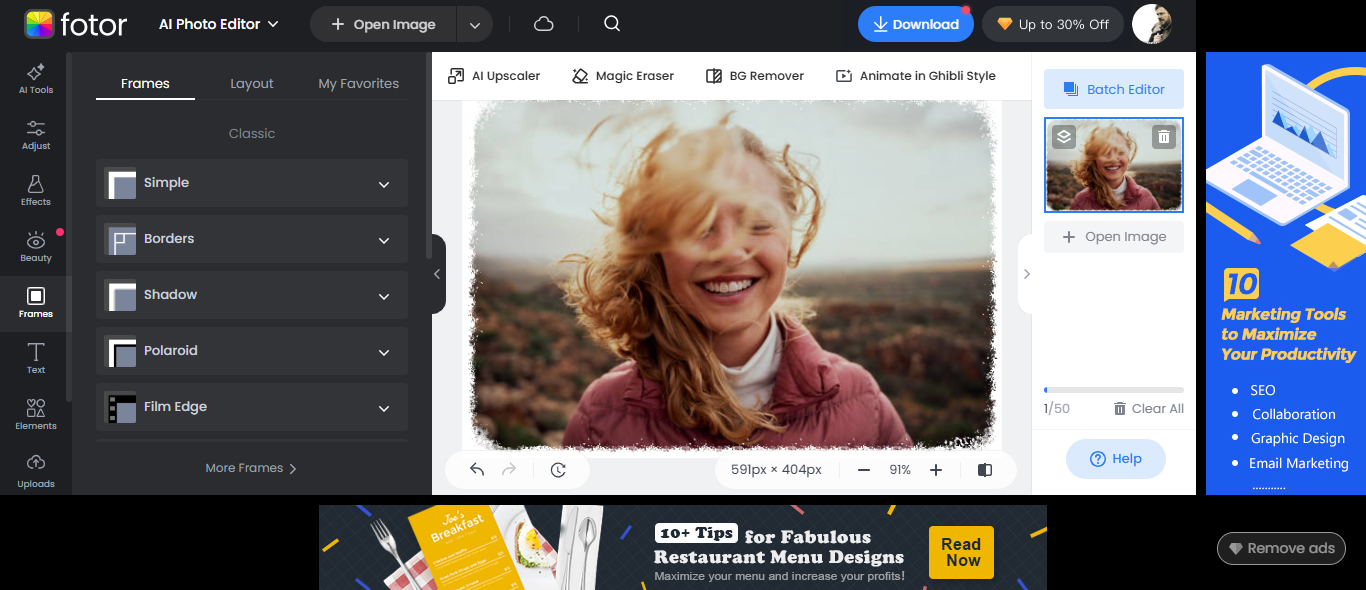Viewport: 1366px width, 590px height.
Task: Click the Download button
Action: tap(916, 24)
